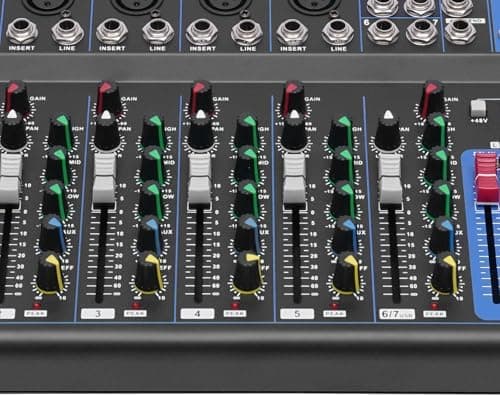The width and height of the screenshot is (500, 397).
Task: Grab the red master fader cap
Action: click(487, 178)
